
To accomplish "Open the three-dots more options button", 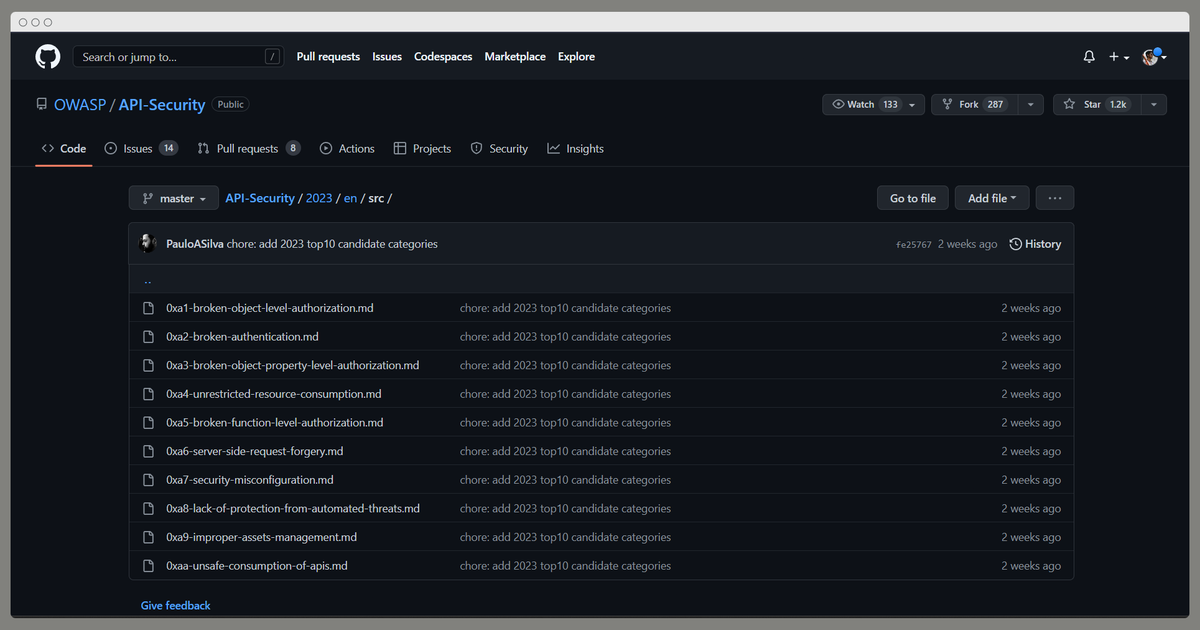I will (x=1055, y=198).
